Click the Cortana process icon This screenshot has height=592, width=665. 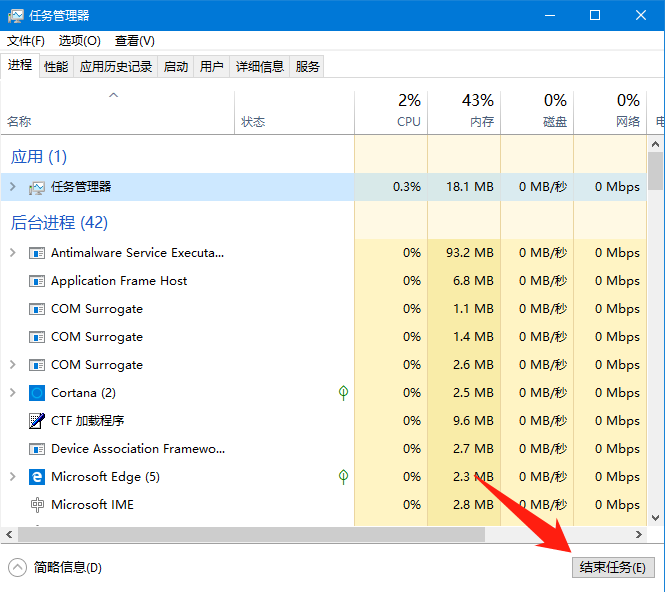point(37,393)
